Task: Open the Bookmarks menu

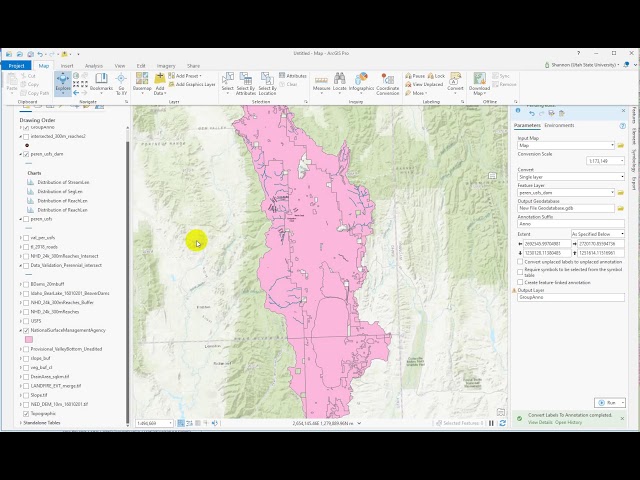Action: click(101, 83)
